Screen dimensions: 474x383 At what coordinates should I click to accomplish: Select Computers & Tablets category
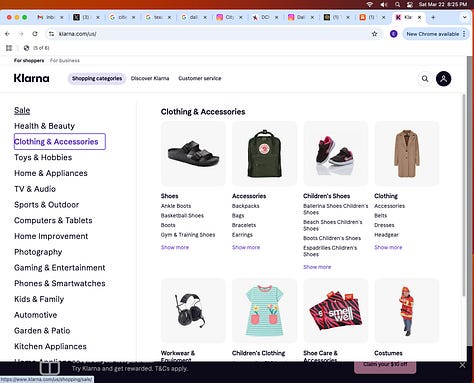53,220
